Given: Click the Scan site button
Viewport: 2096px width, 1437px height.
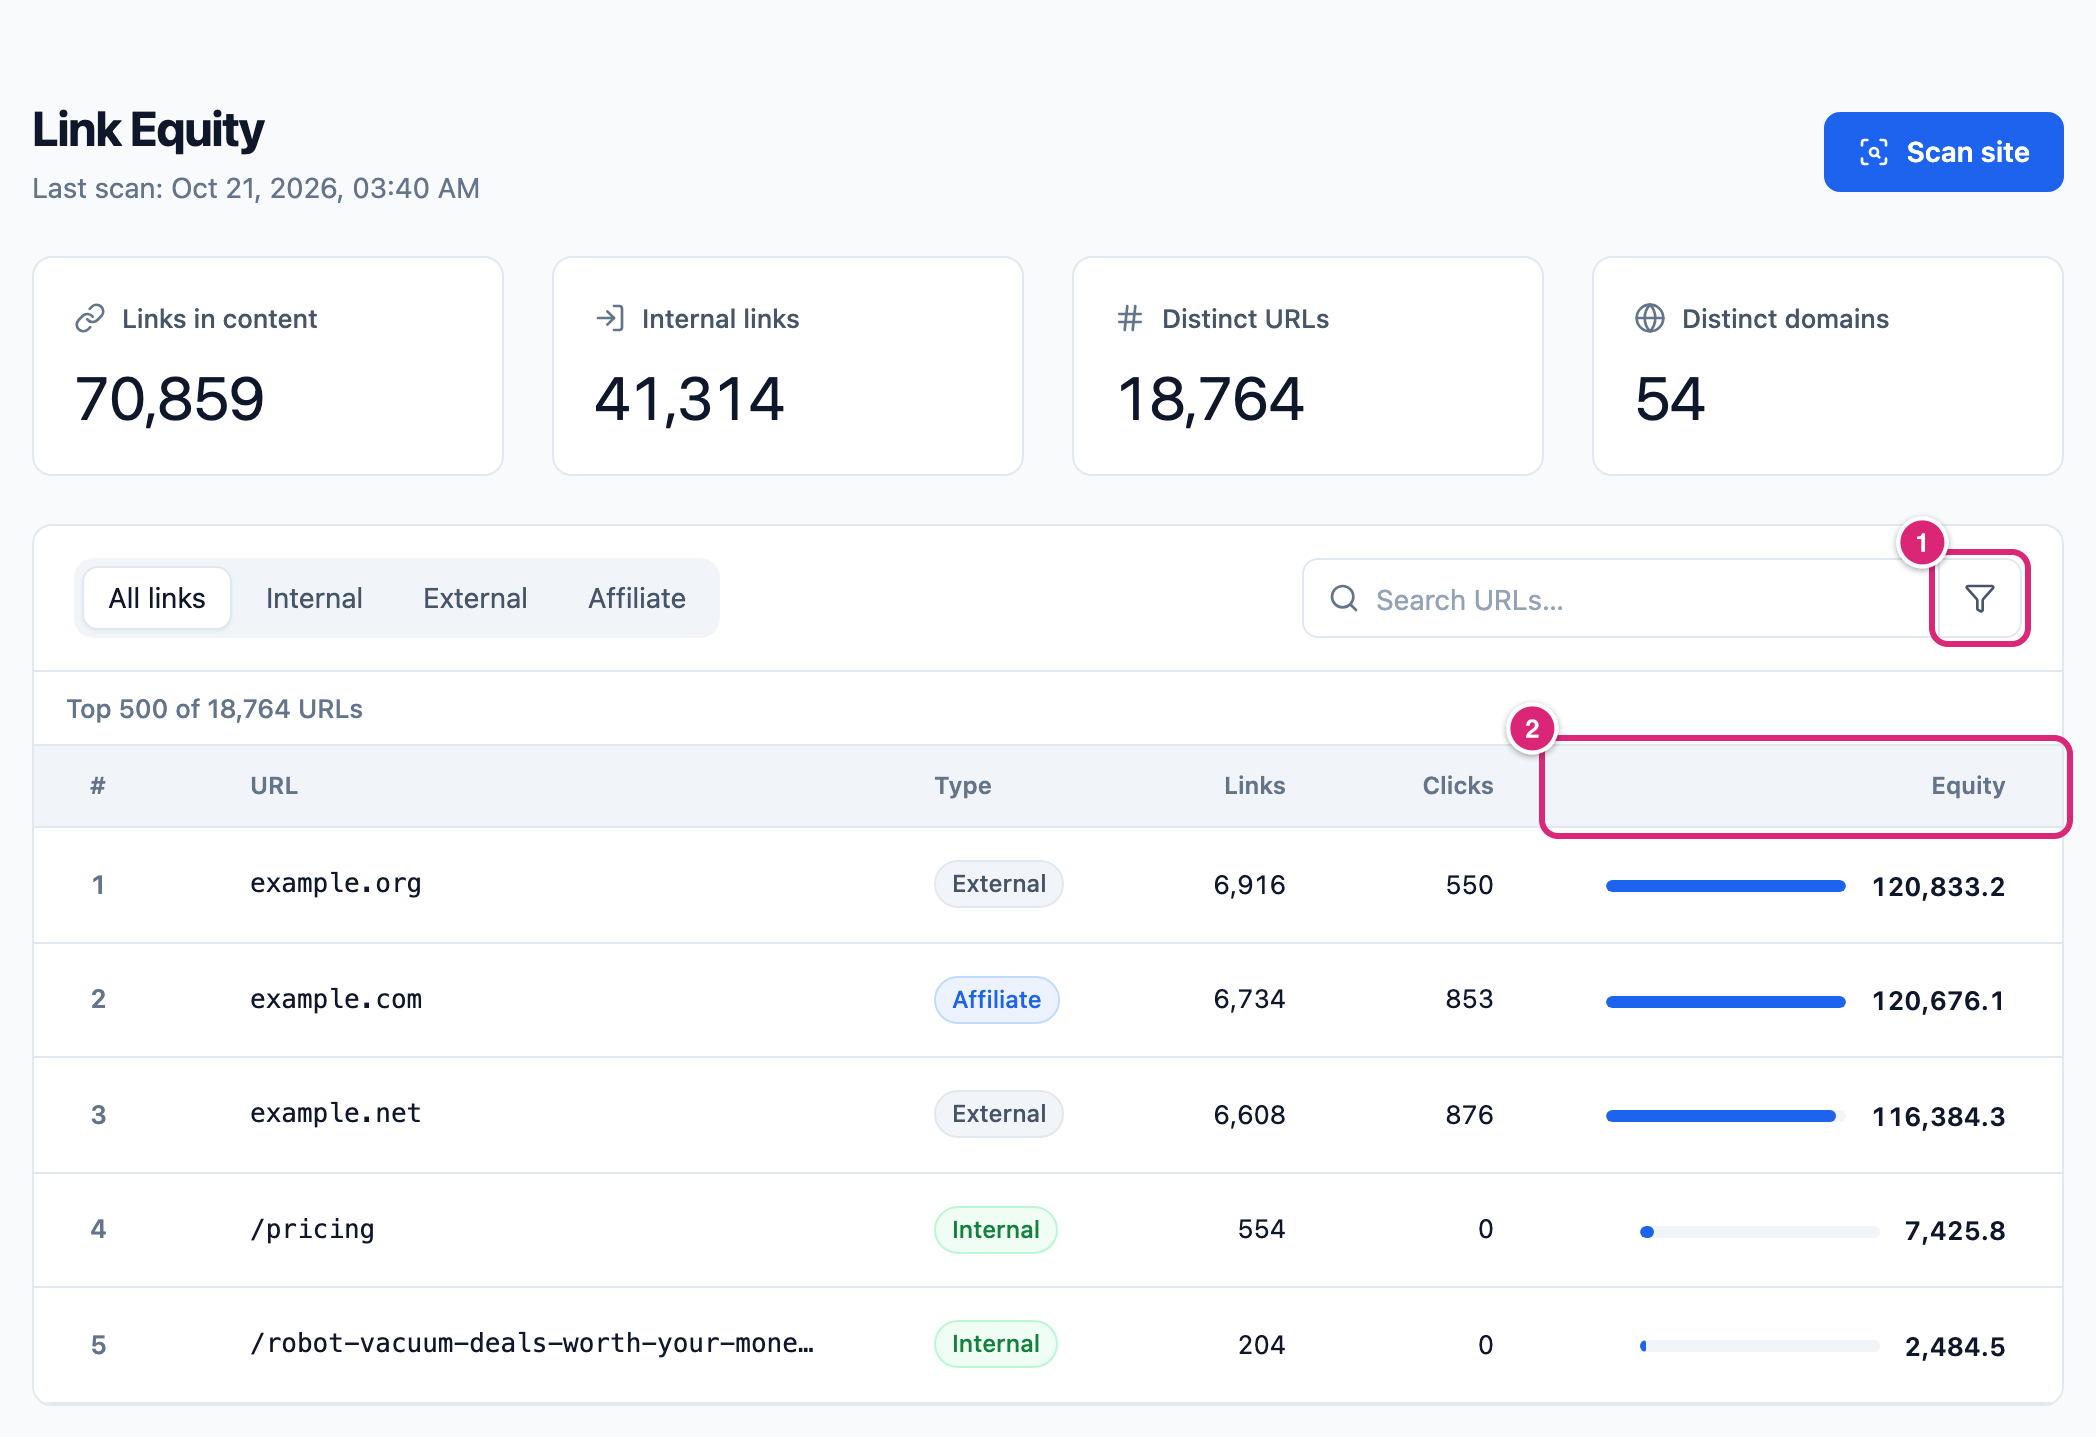Looking at the screenshot, I should coord(1943,152).
